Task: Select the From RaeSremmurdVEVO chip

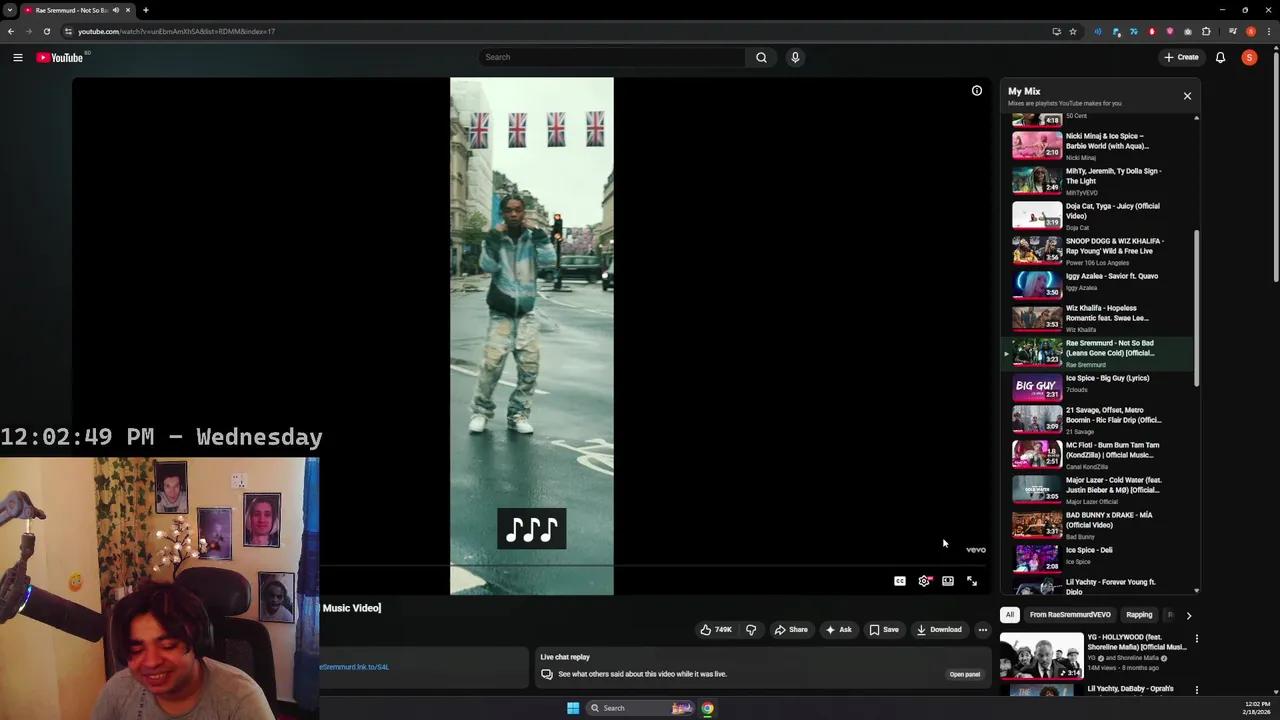Action: click(x=1070, y=615)
